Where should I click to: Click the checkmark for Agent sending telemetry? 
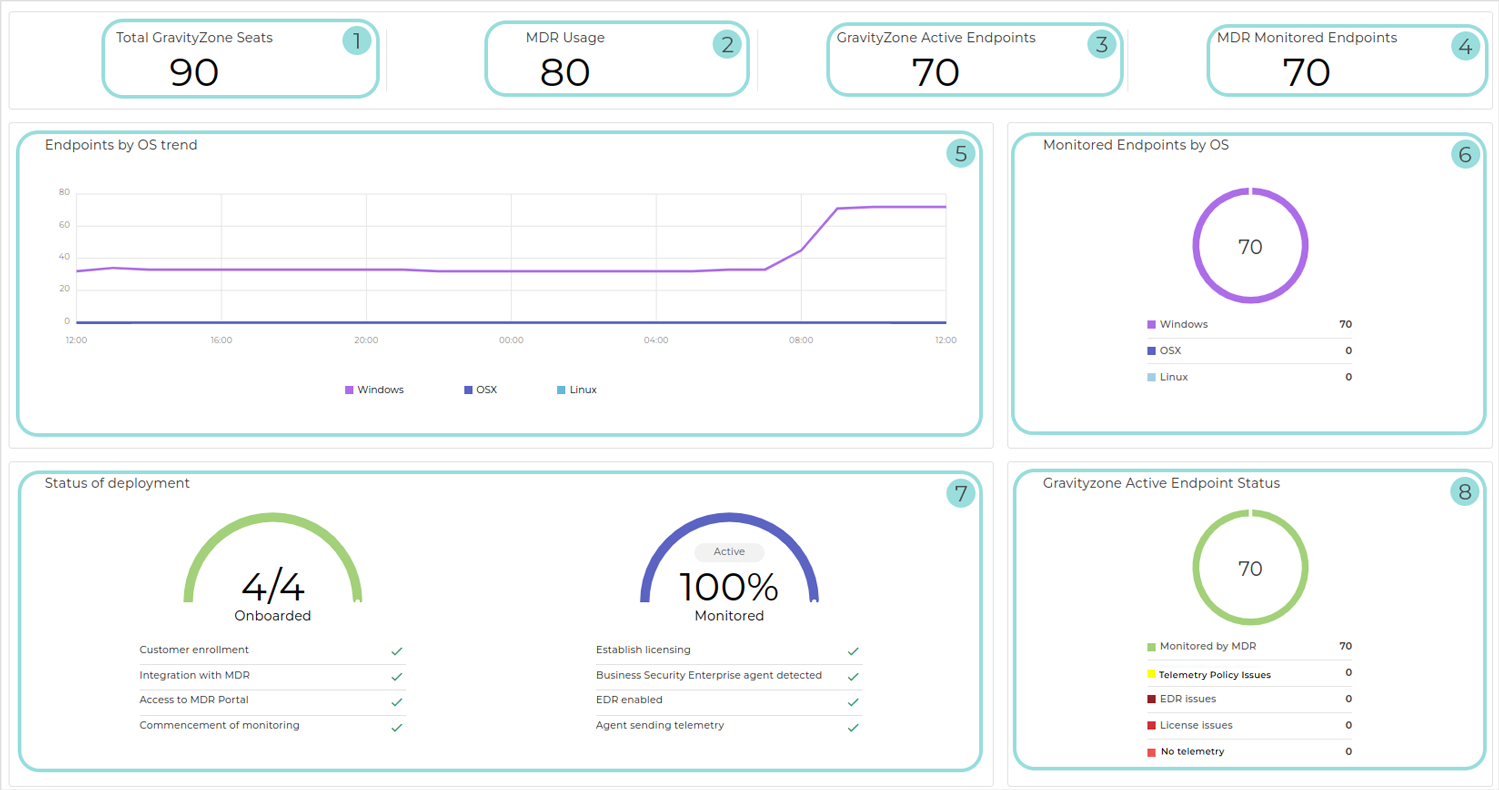click(853, 727)
